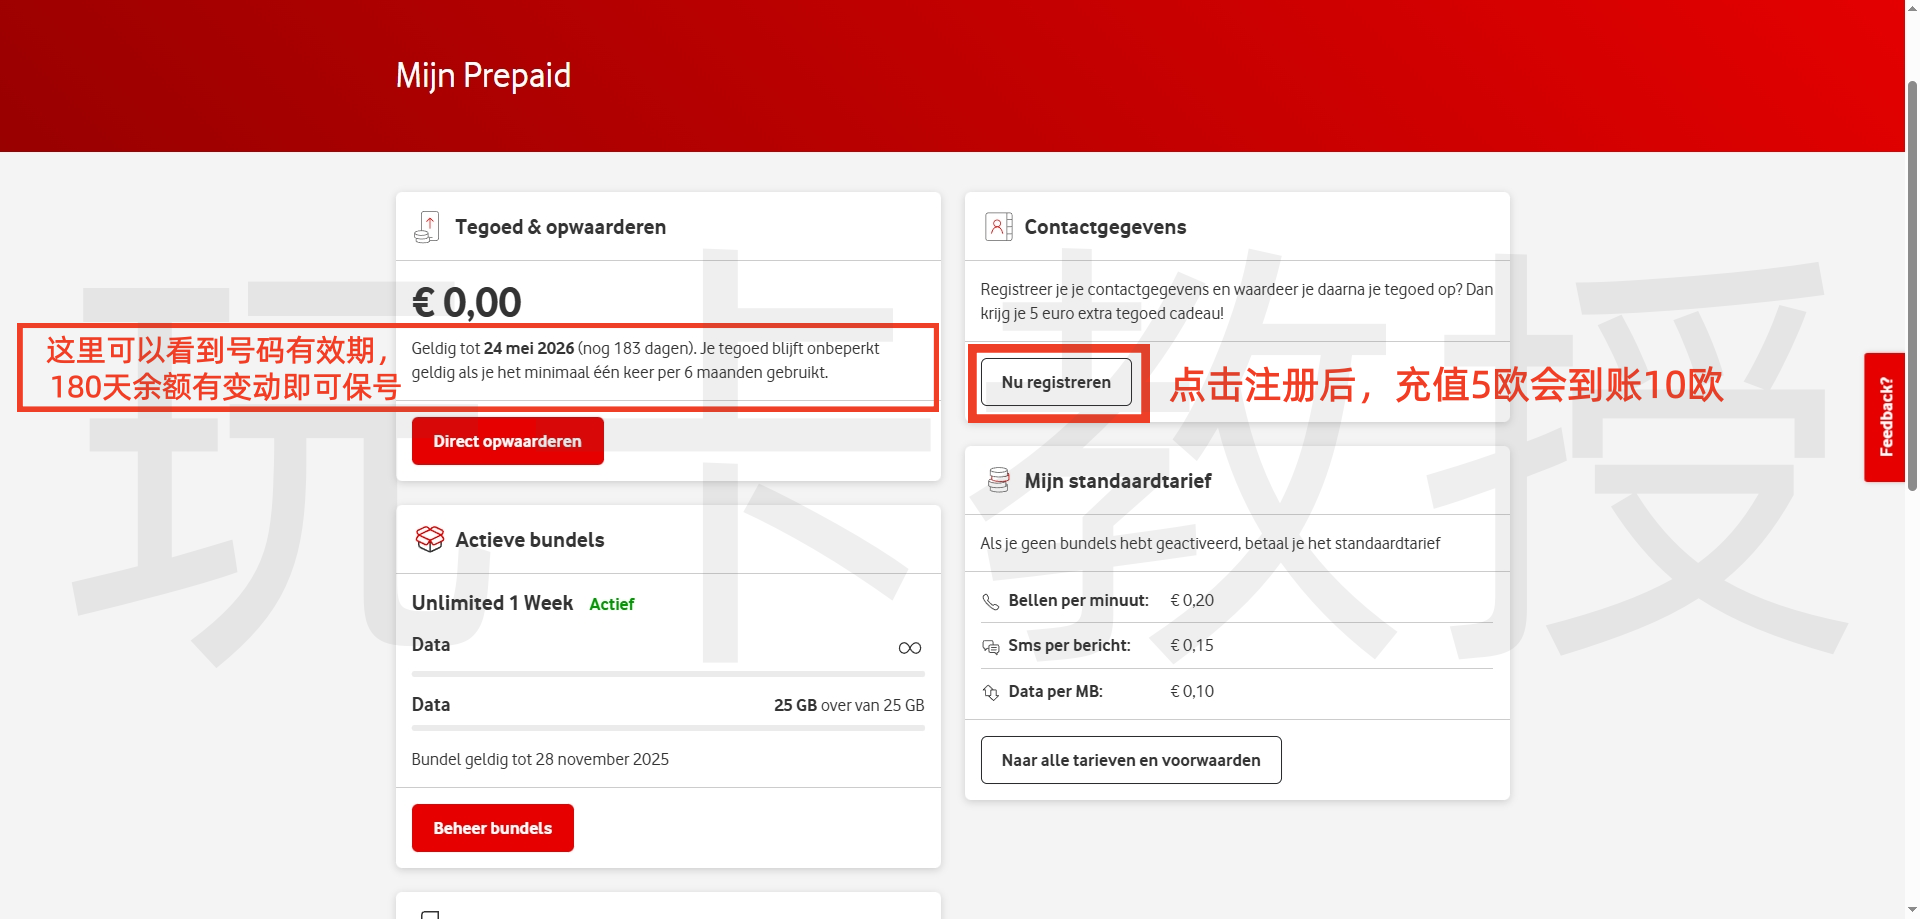The height and width of the screenshot is (919, 1920).
Task: Open Beheer bundels
Action: [492, 827]
